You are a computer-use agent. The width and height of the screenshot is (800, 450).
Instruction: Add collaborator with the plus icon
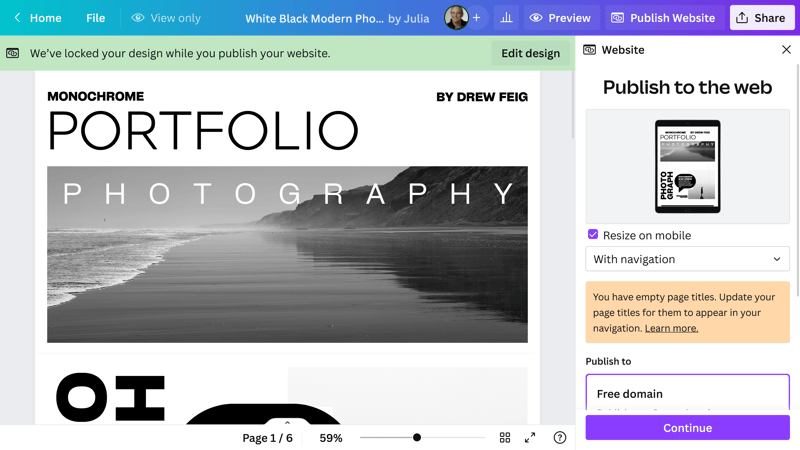click(477, 18)
